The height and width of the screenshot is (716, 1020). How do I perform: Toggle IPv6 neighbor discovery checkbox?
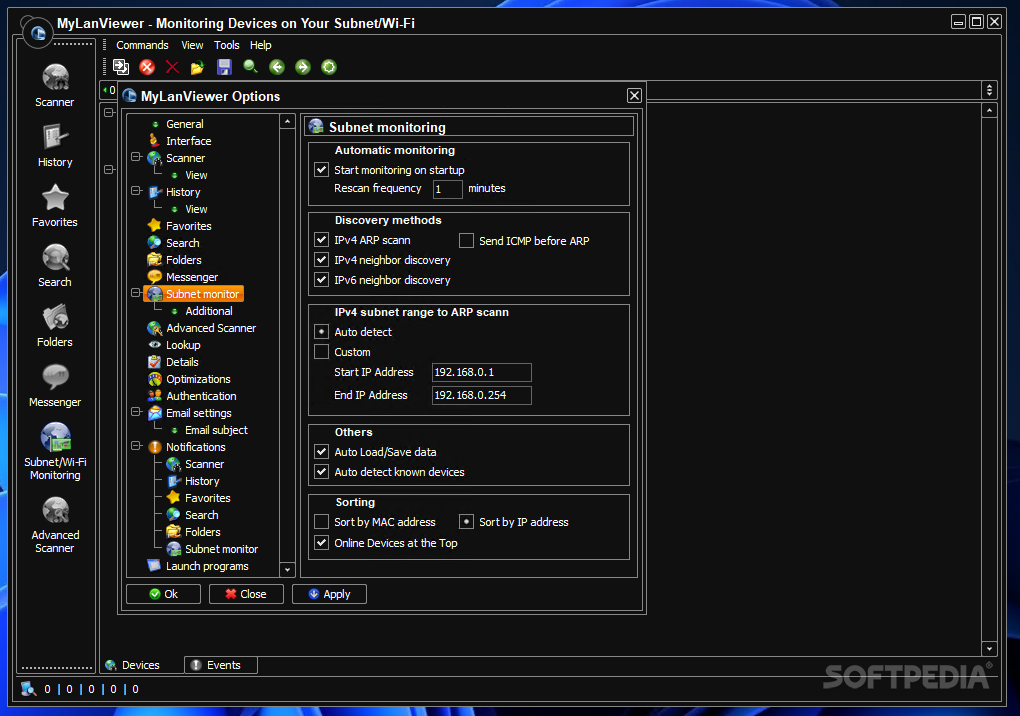[x=321, y=280]
